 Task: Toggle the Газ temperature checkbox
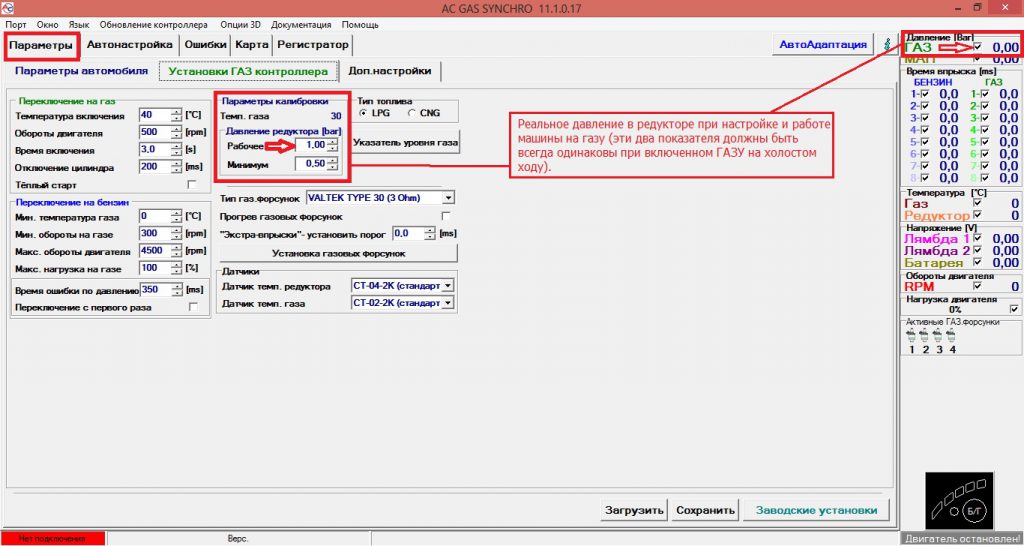click(x=978, y=203)
